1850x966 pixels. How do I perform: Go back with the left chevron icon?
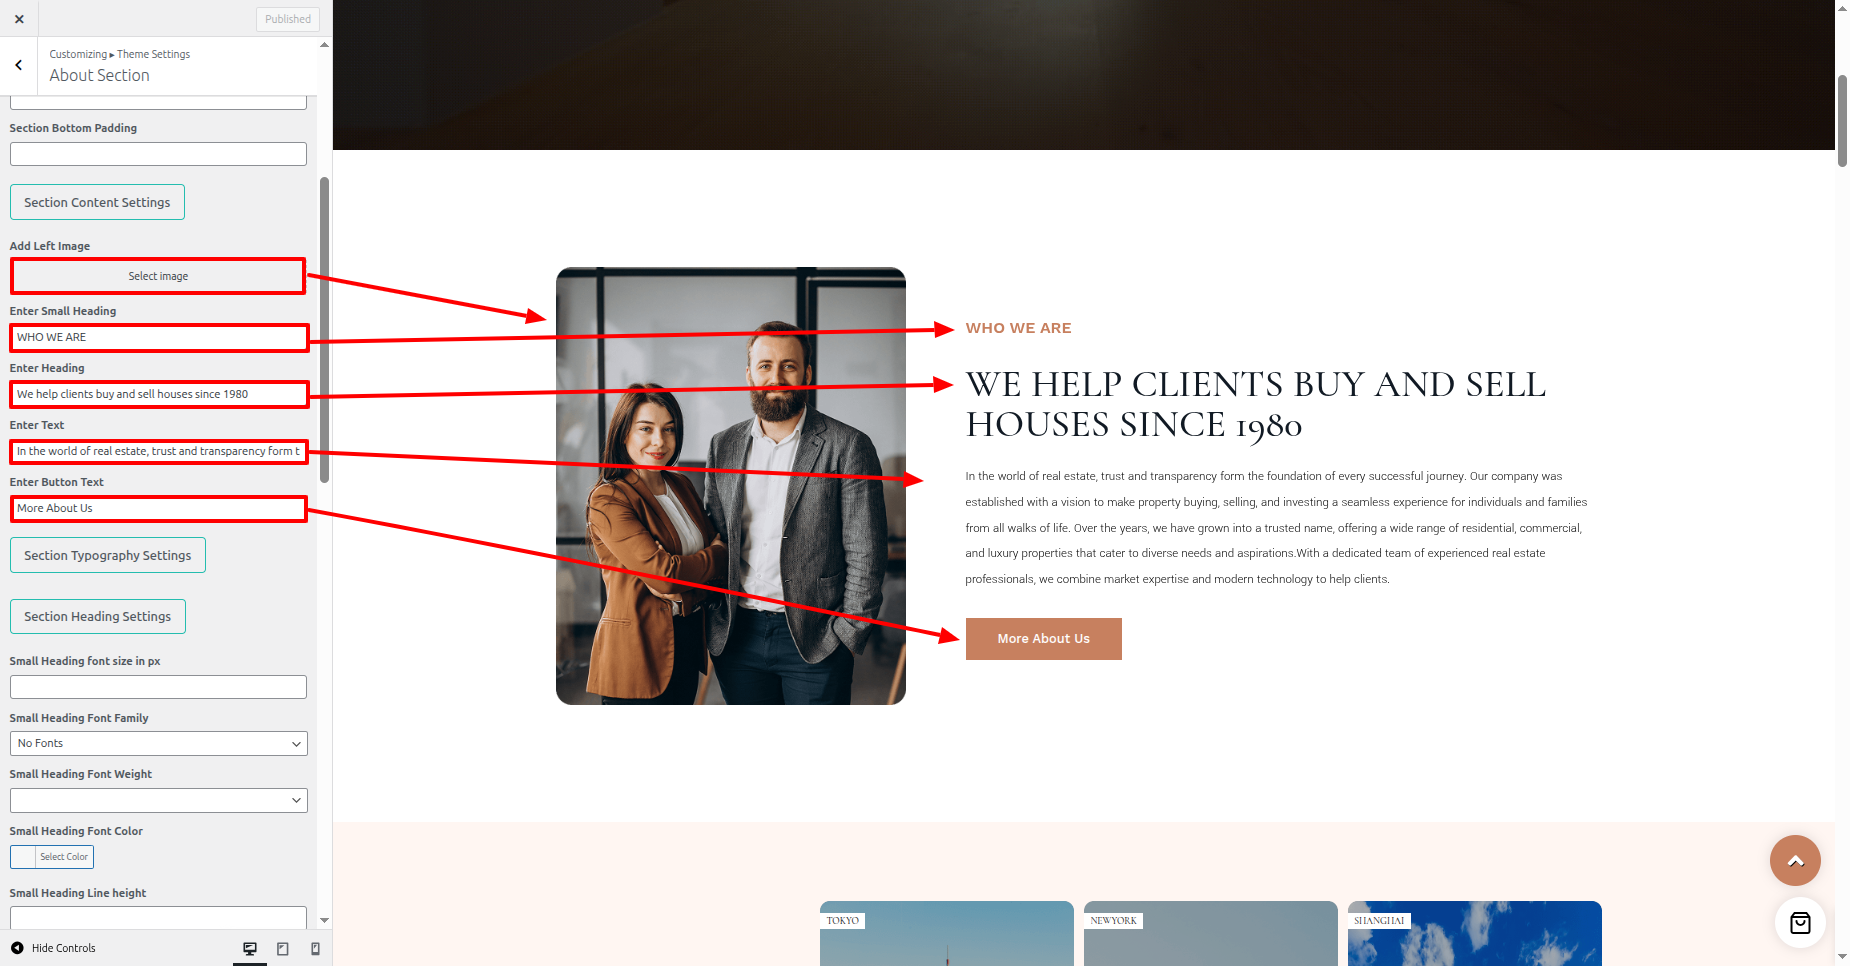click(19, 65)
